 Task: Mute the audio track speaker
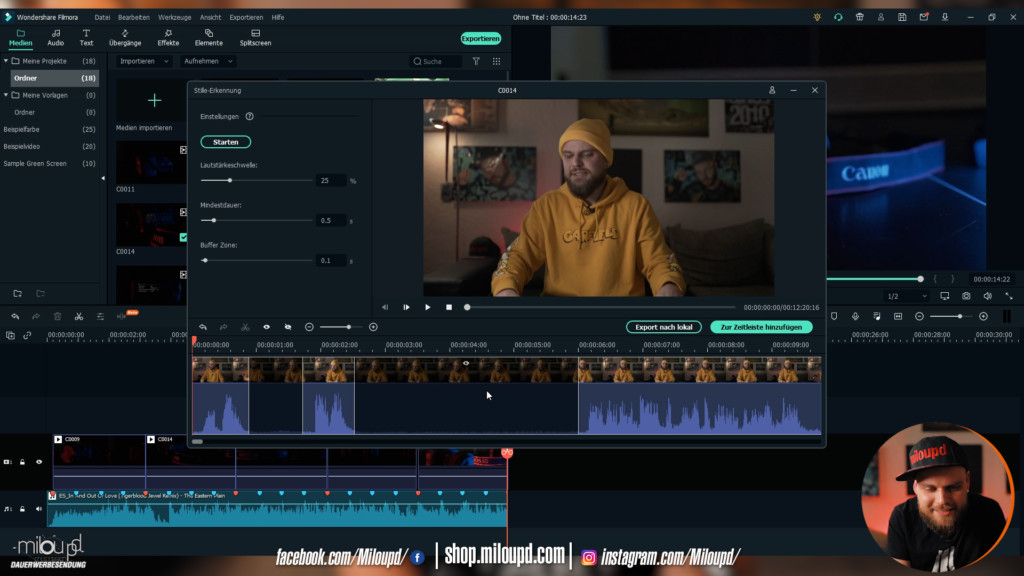click(39, 509)
